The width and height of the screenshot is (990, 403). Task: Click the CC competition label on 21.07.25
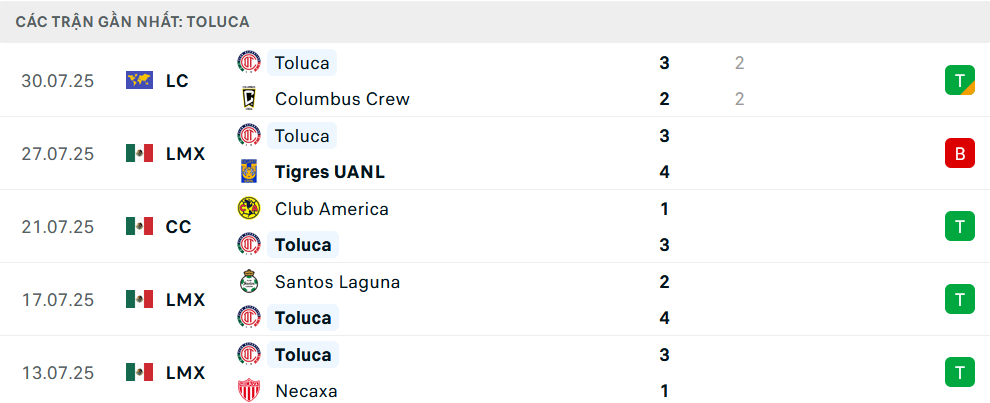(x=179, y=227)
